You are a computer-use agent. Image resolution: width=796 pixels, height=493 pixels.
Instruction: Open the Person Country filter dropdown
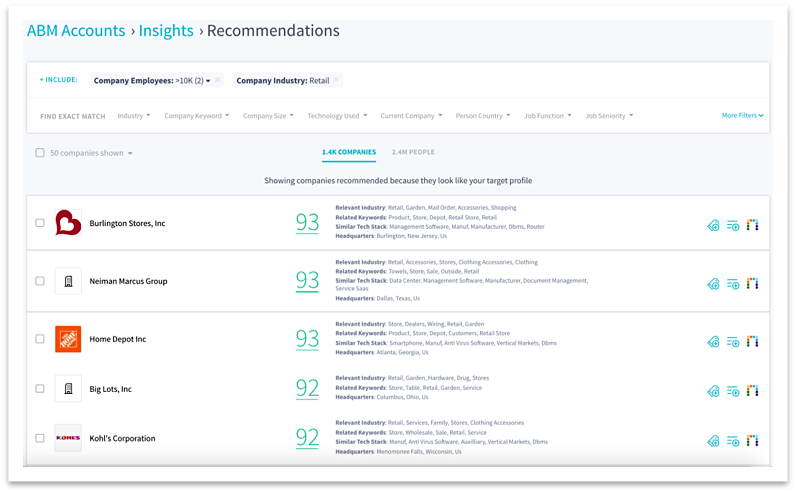tap(483, 116)
